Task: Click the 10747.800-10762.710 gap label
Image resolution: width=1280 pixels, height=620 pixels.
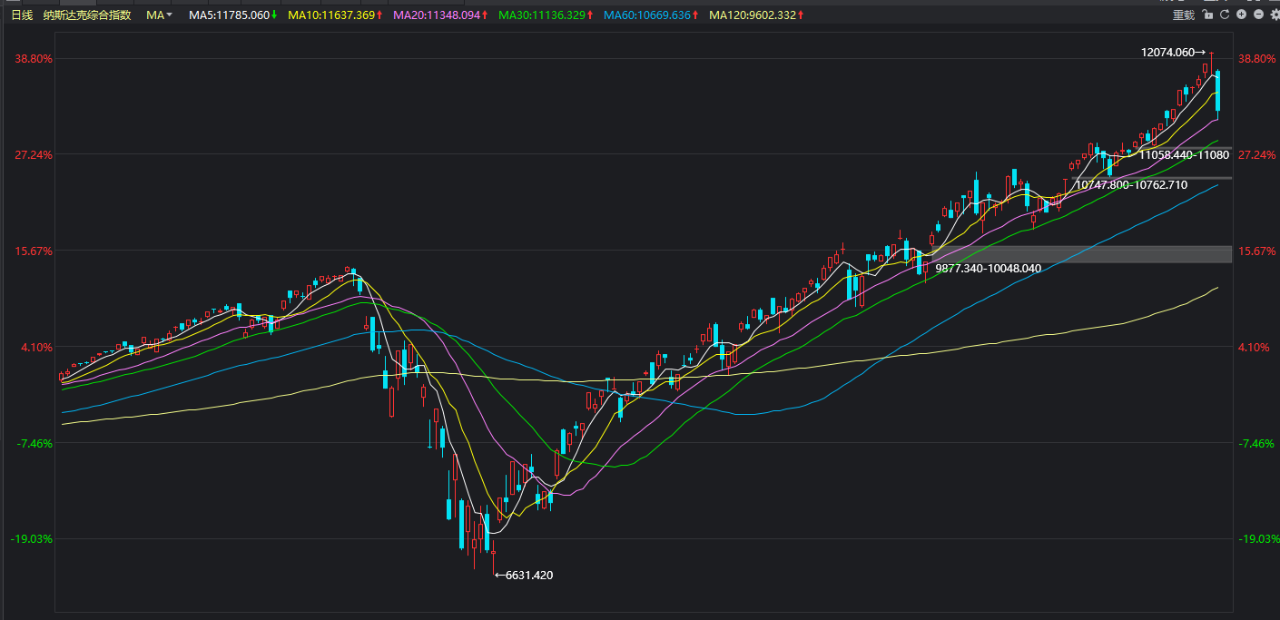Action: tap(1131, 185)
